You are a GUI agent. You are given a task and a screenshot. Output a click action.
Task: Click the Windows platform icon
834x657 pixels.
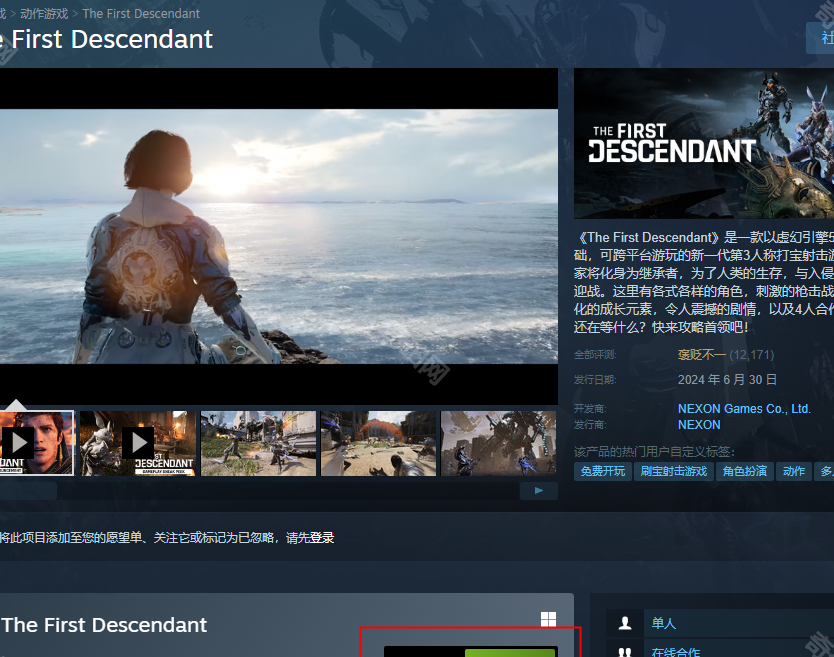(x=548, y=619)
